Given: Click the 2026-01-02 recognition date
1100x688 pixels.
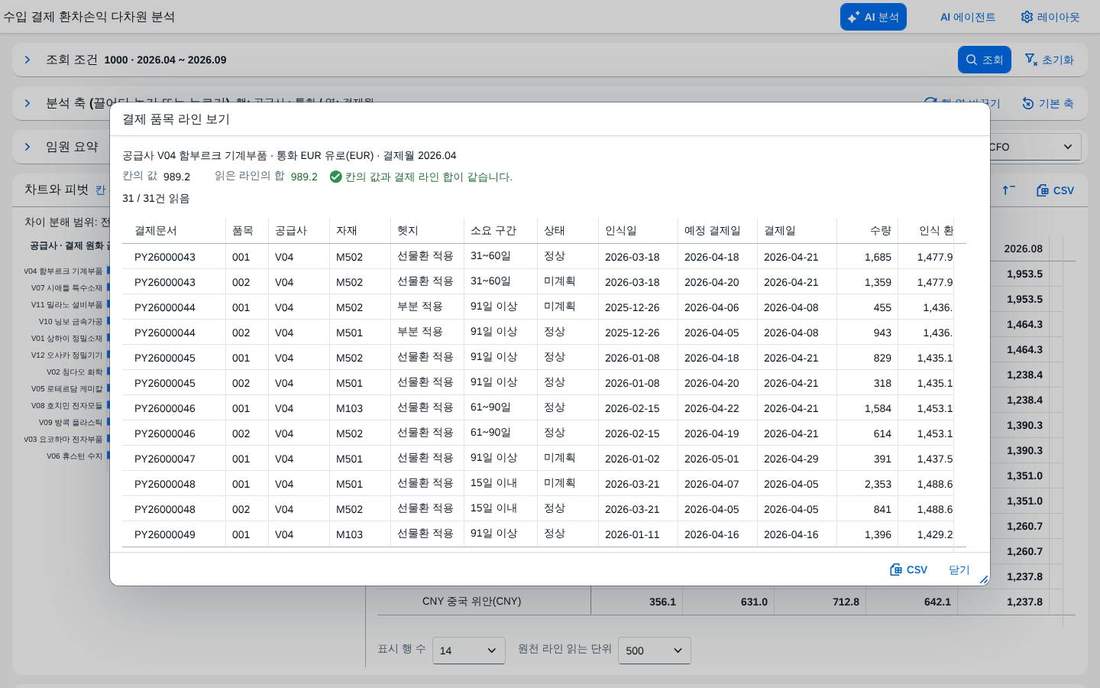Looking at the screenshot, I should pos(632,459).
